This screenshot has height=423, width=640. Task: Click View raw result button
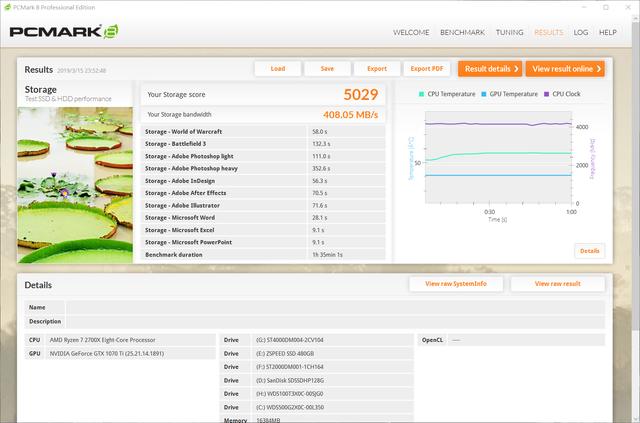tap(558, 284)
